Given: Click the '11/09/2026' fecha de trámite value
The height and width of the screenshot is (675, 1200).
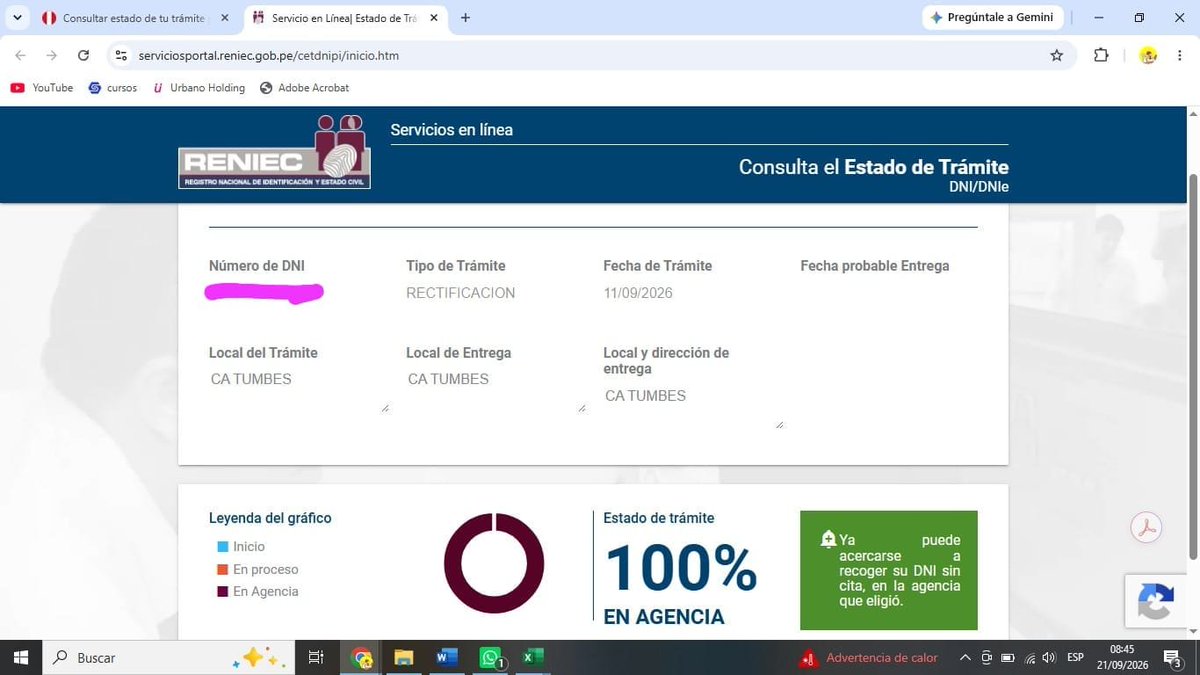Looking at the screenshot, I should click(x=638, y=293).
